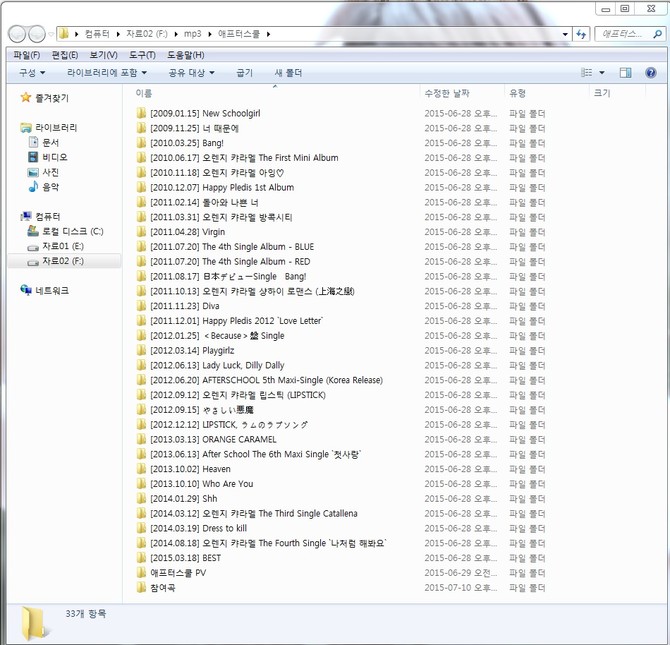Open the 편집(E) menu

click(65, 55)
